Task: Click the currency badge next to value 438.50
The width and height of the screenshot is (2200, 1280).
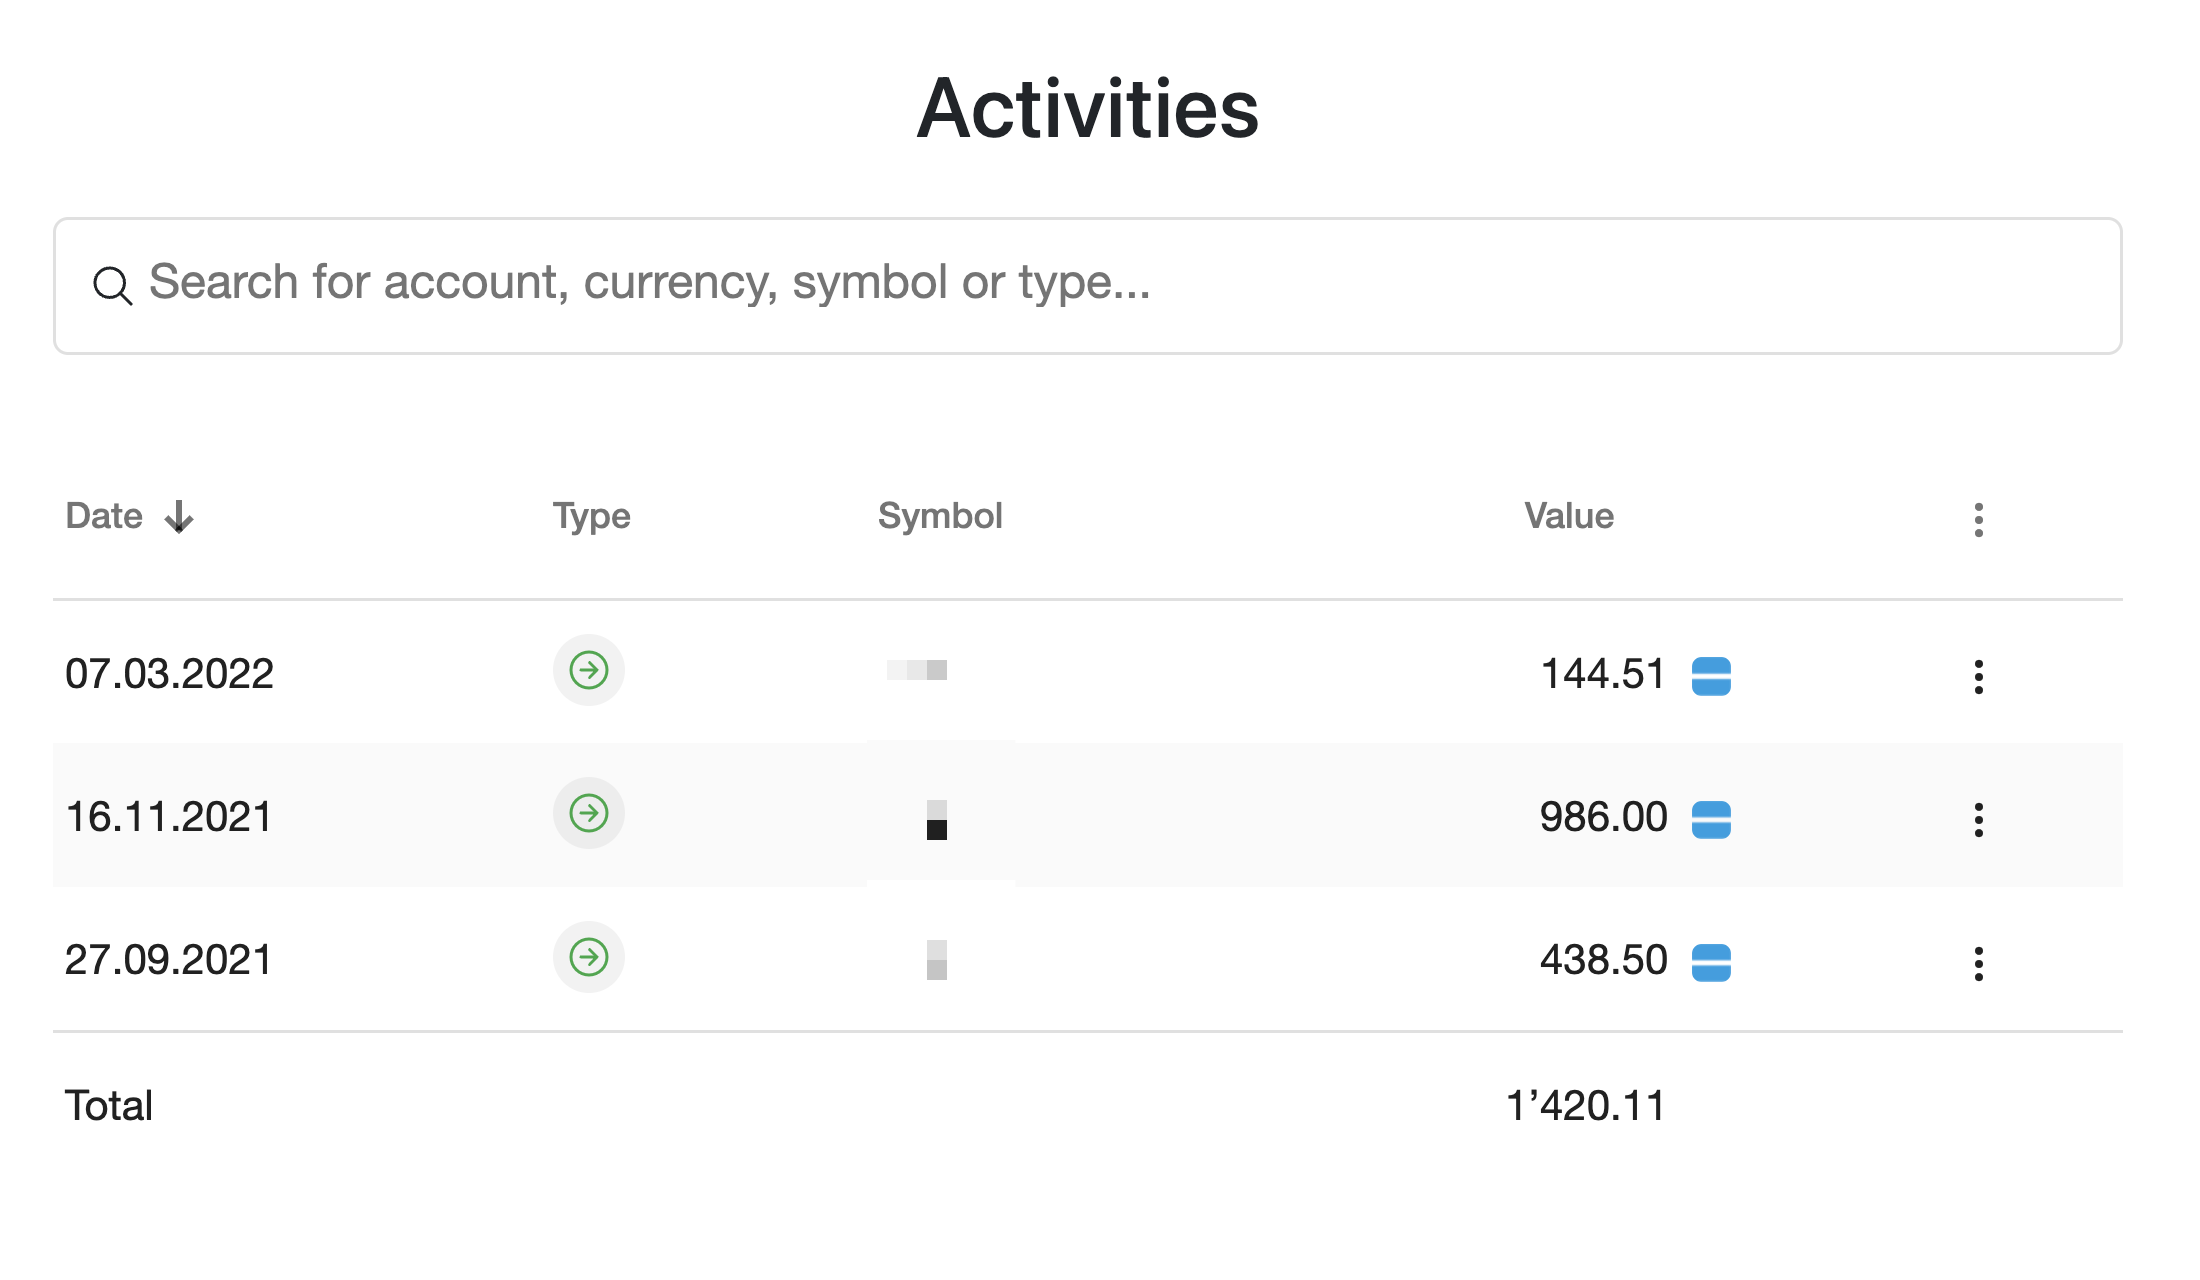Action: pos(1713,960)
